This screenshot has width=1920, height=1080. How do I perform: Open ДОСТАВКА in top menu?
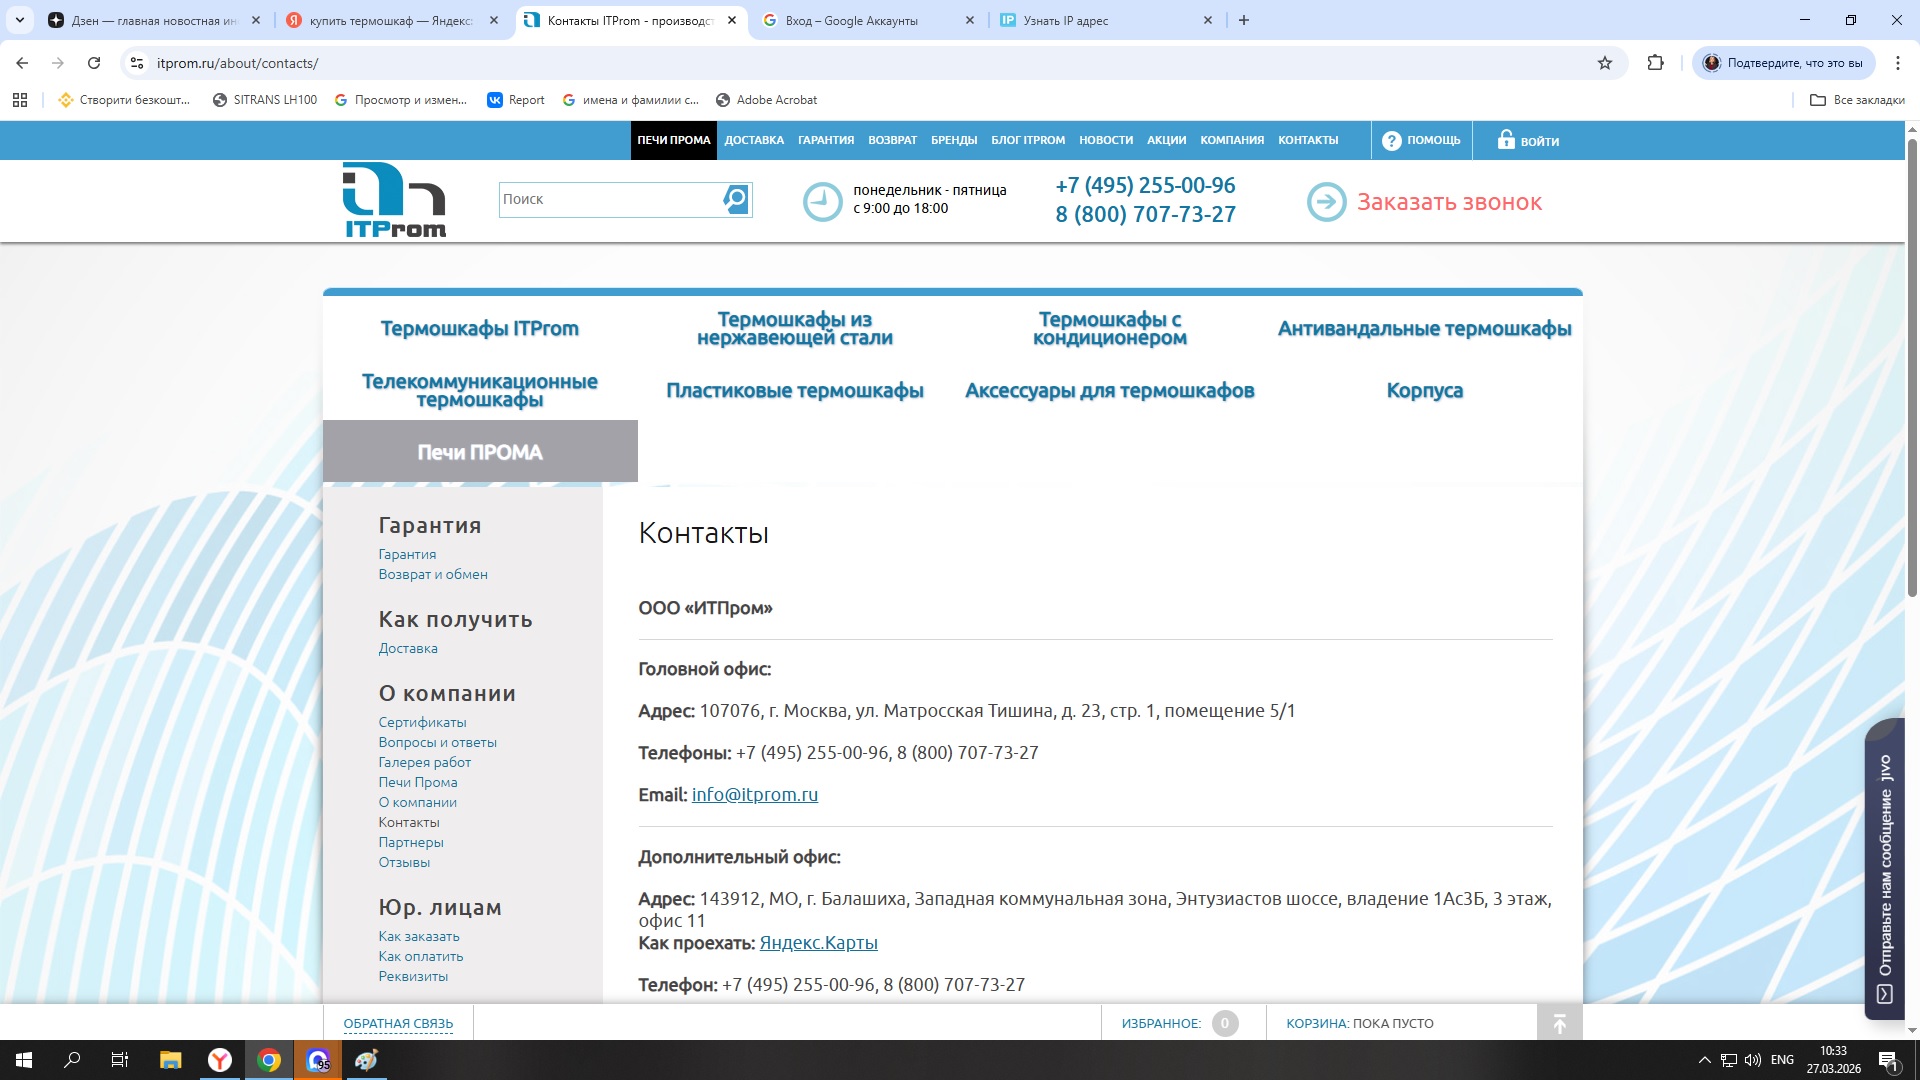[x=754, y=140]
